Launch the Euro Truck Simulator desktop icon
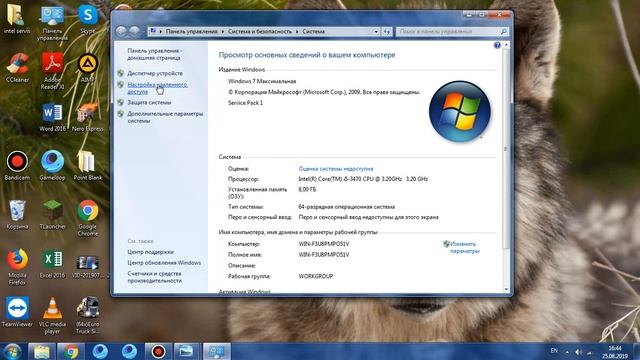This screenshot has width=640, height=360. click(87, 316)
